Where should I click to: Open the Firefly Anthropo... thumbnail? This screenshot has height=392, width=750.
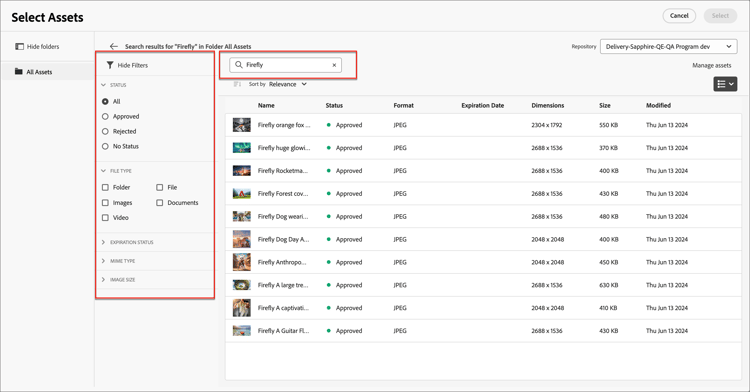(x=242, y=262)
